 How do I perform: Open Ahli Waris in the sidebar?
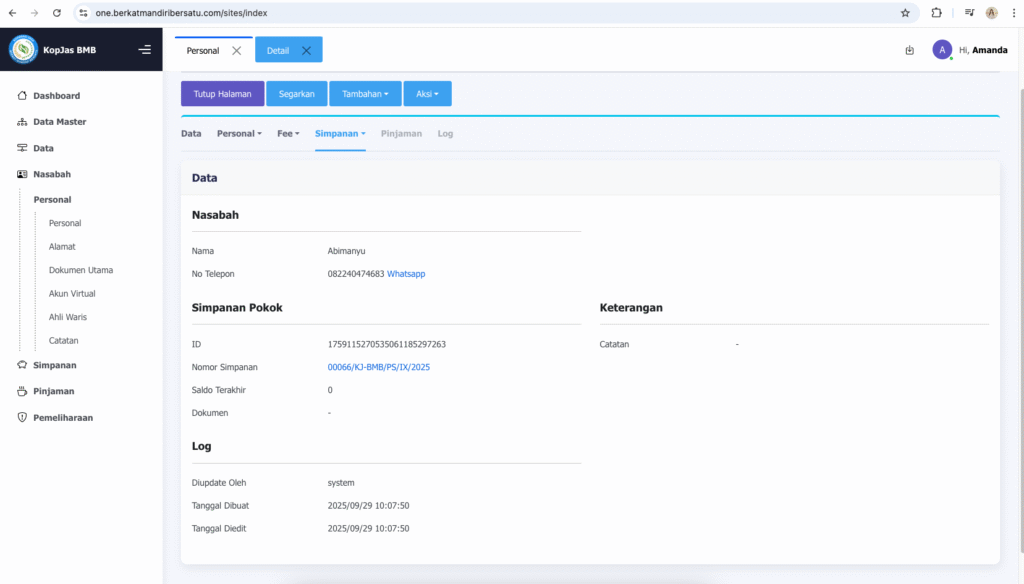(x=68, y=317)
